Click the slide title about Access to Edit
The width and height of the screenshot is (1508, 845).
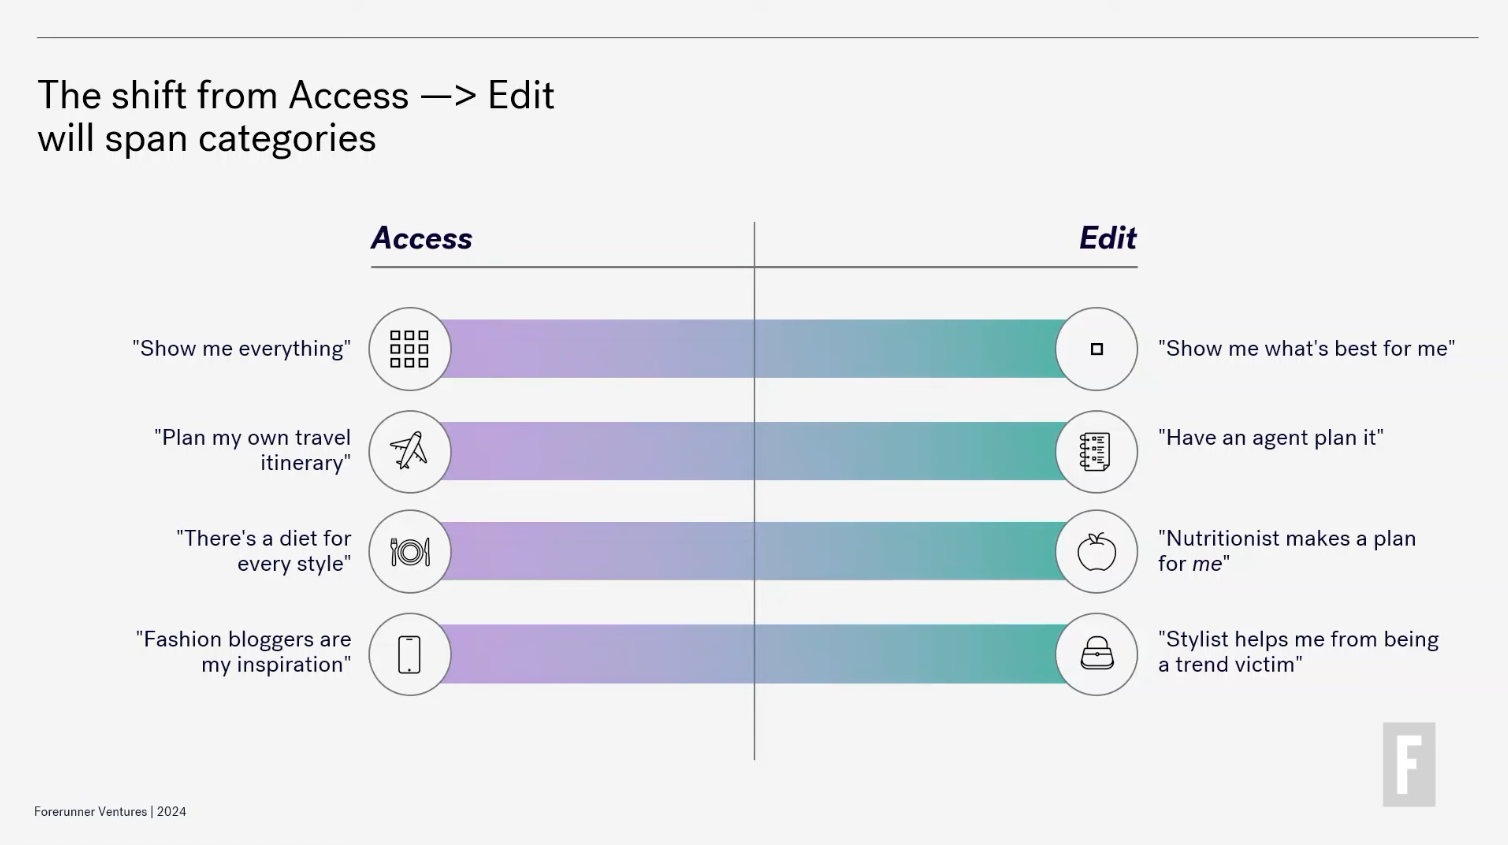point(296,116)
